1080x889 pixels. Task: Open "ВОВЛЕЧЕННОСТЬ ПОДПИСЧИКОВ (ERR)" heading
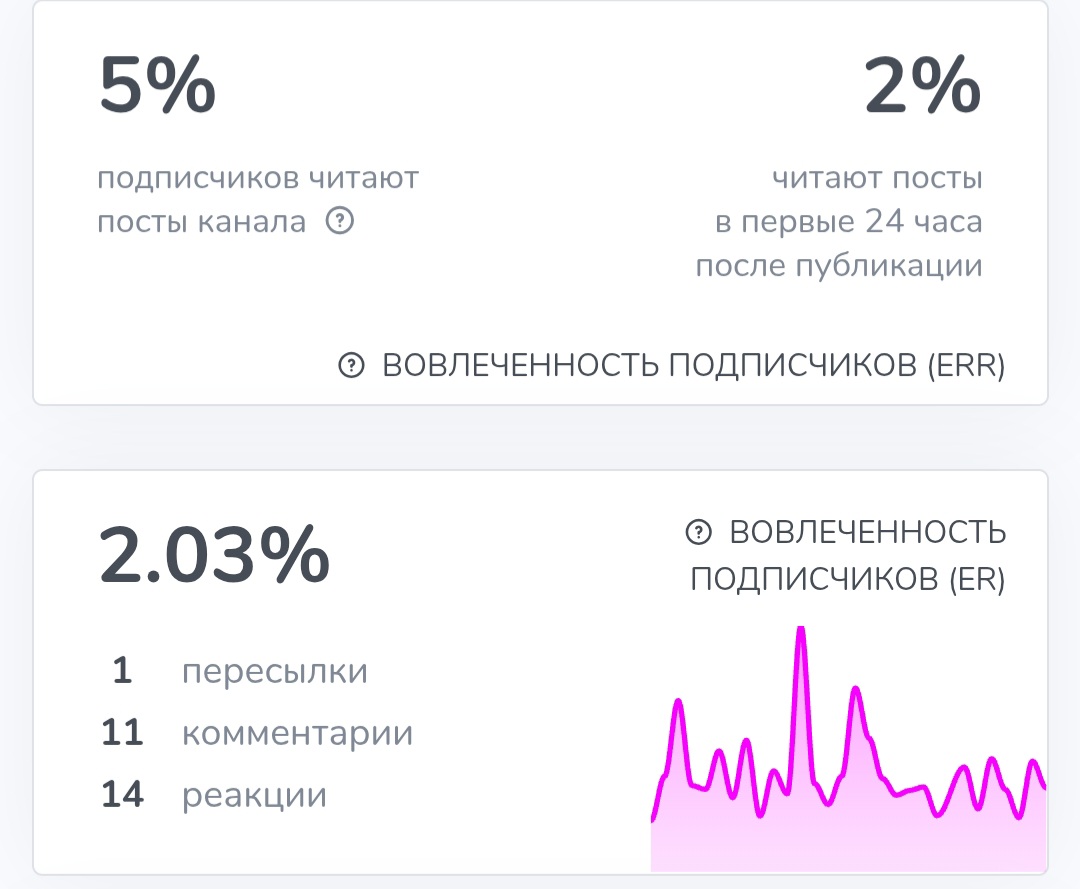pos(693,367)
